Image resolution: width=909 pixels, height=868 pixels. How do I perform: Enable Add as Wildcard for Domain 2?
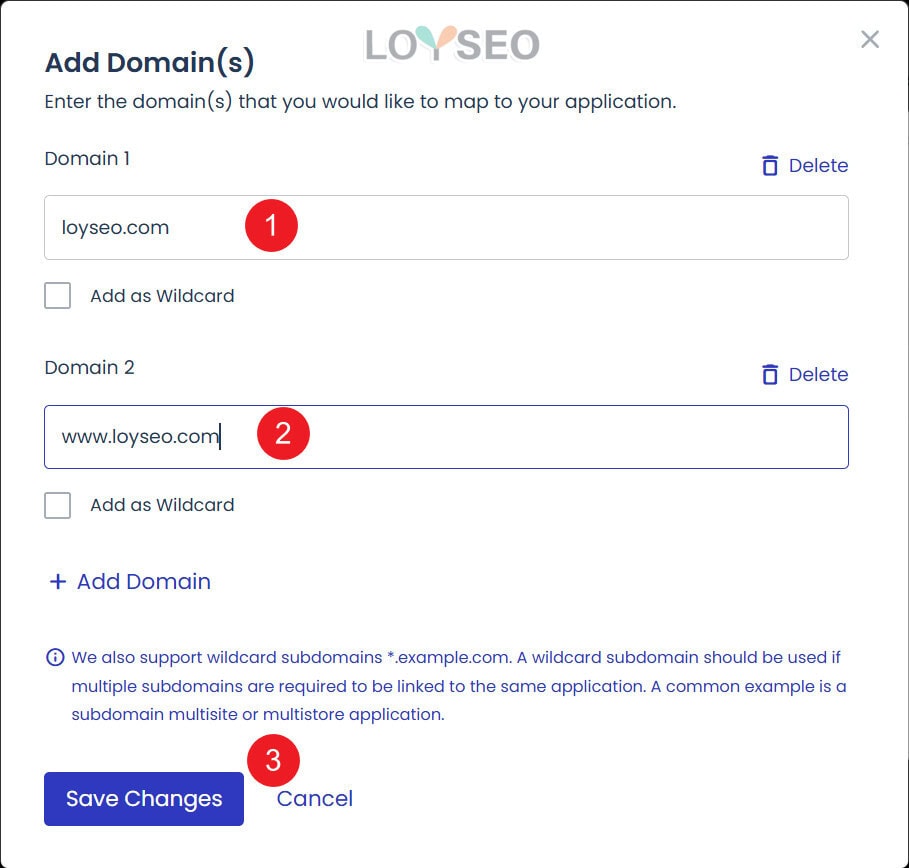[57, 505]
